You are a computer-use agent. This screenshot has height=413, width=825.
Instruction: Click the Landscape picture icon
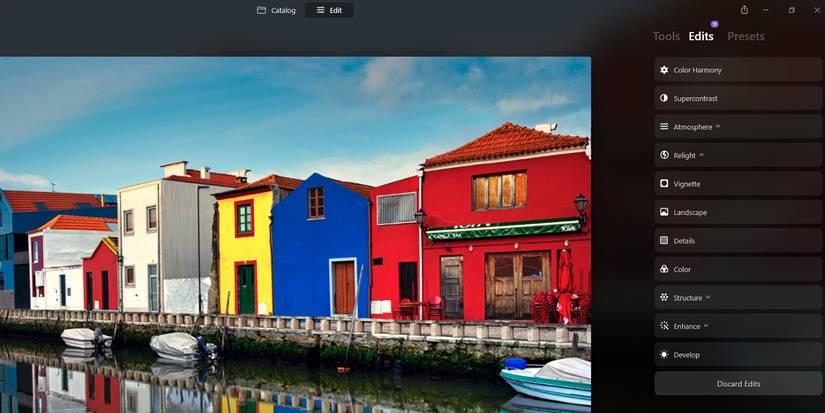pos(664,212)
